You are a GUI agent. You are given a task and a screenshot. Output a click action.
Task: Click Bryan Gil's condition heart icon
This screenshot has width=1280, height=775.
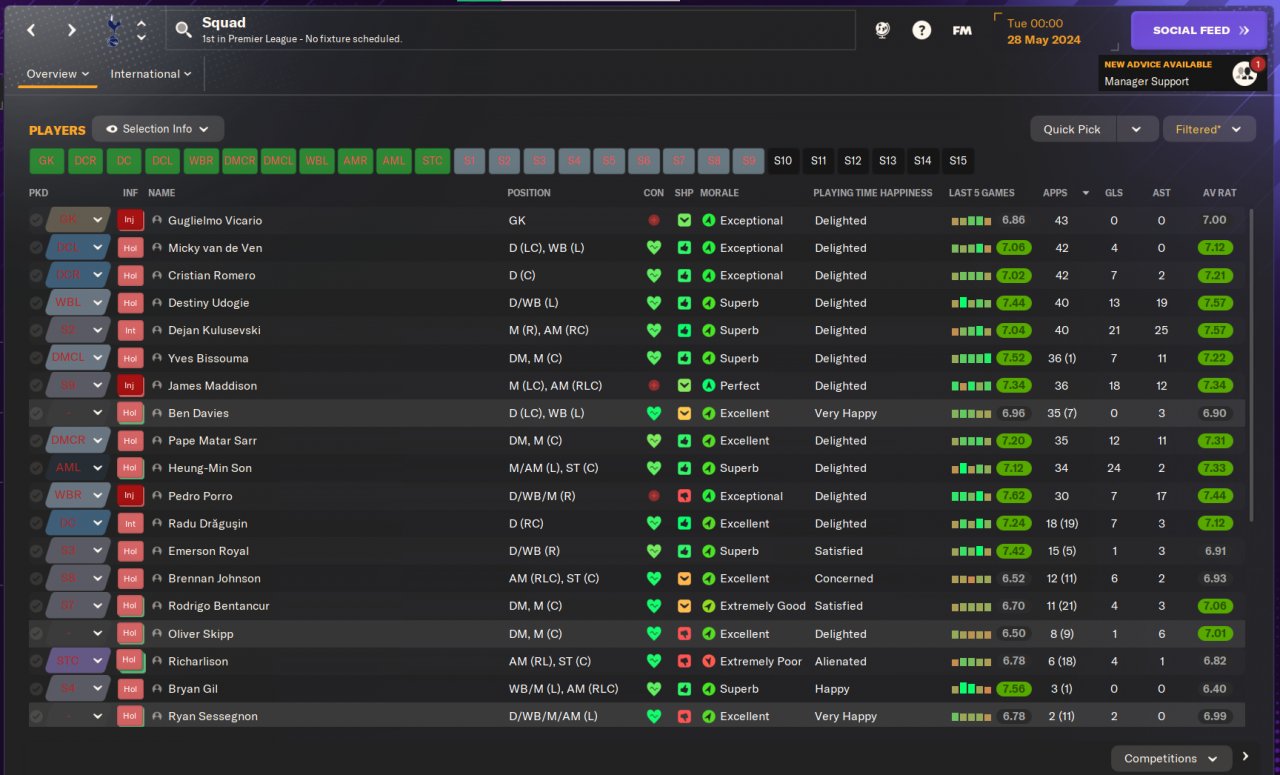(x=654, y=689)
